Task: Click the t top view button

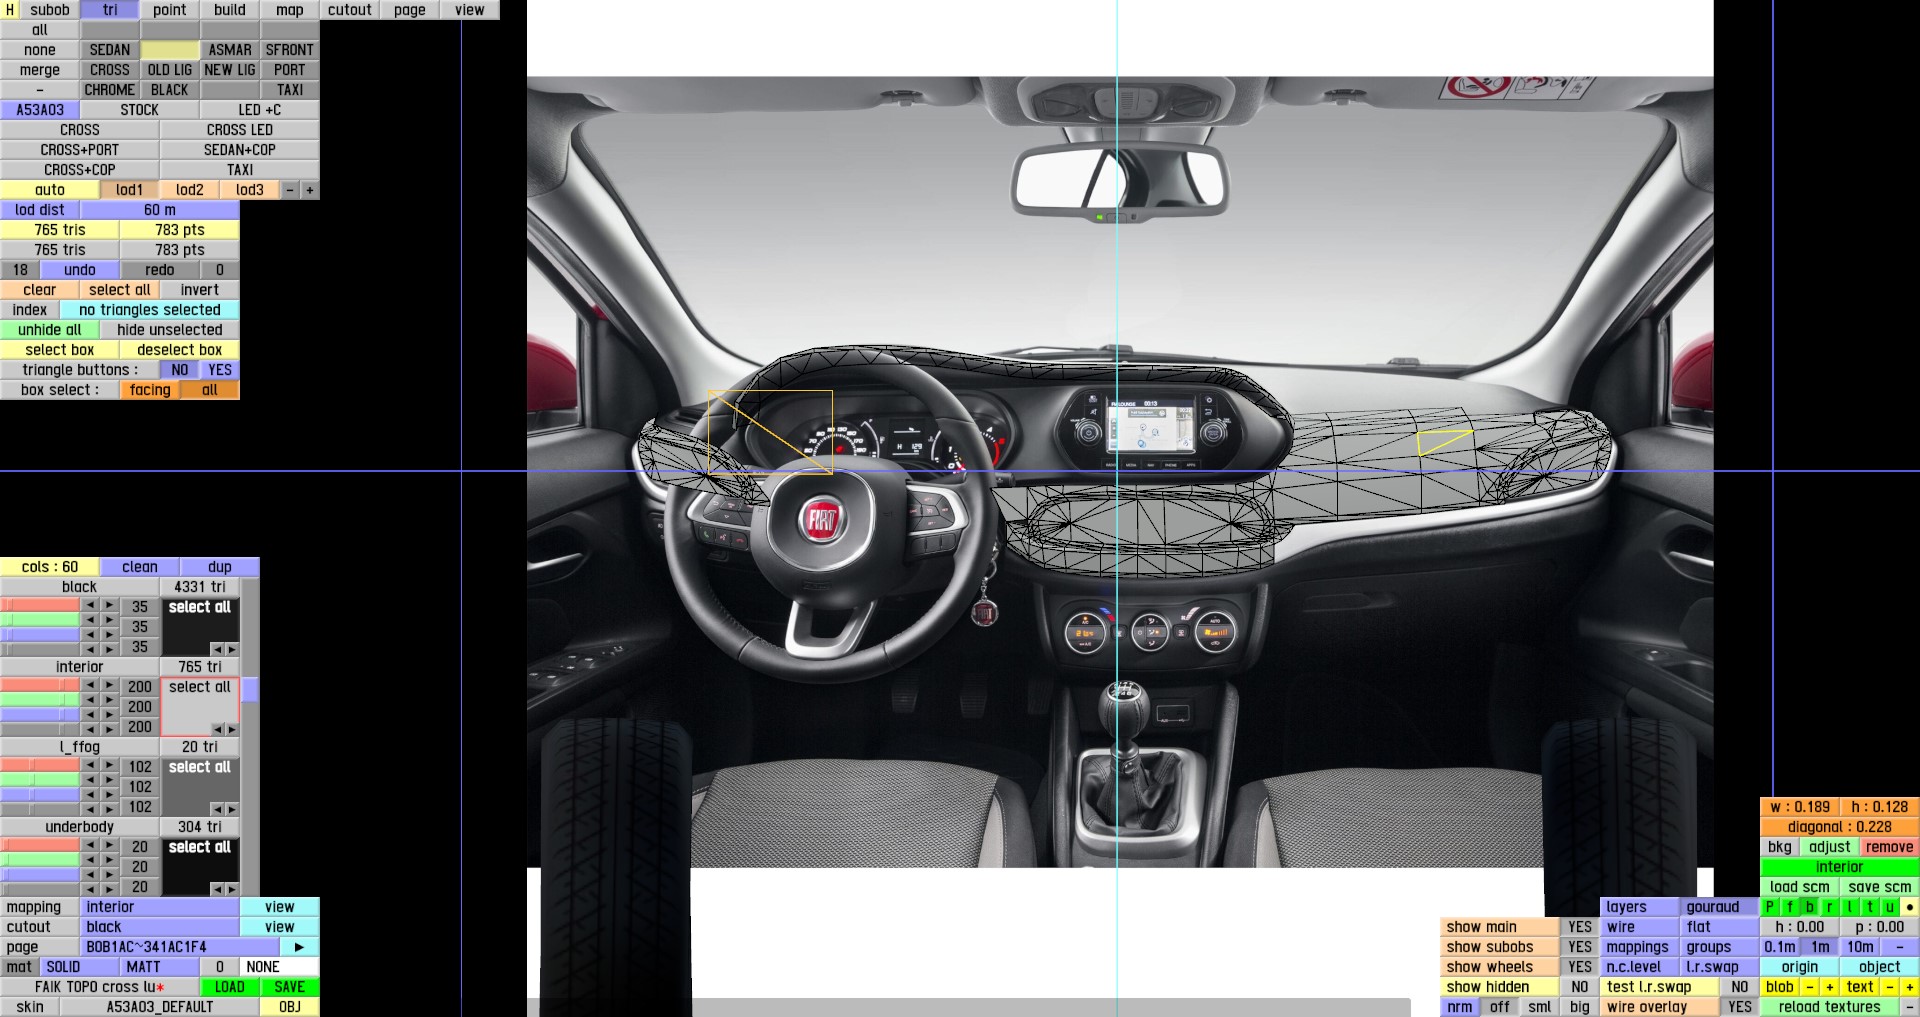Action: pos(1870,907)
